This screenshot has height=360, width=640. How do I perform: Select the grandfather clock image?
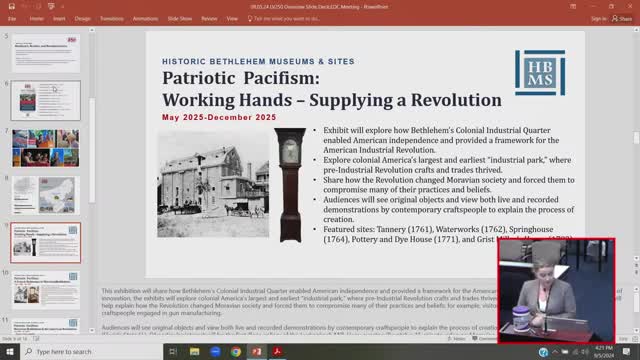coord(290,185)
